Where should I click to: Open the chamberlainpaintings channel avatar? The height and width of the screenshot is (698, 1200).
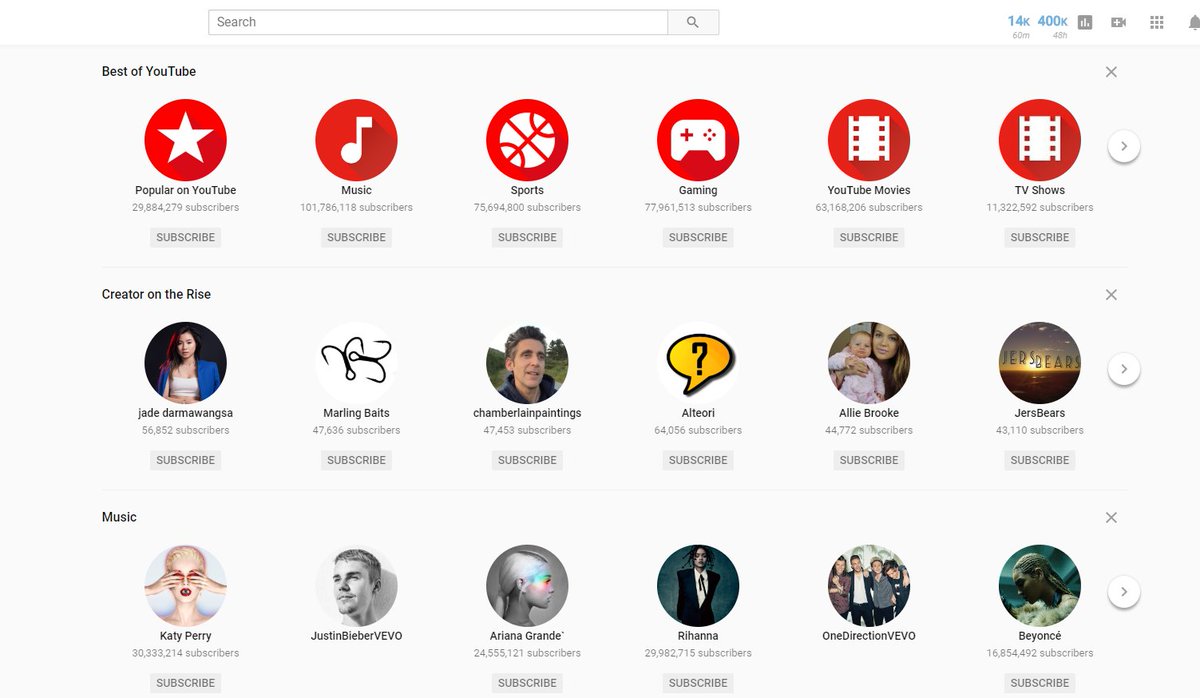527,363
